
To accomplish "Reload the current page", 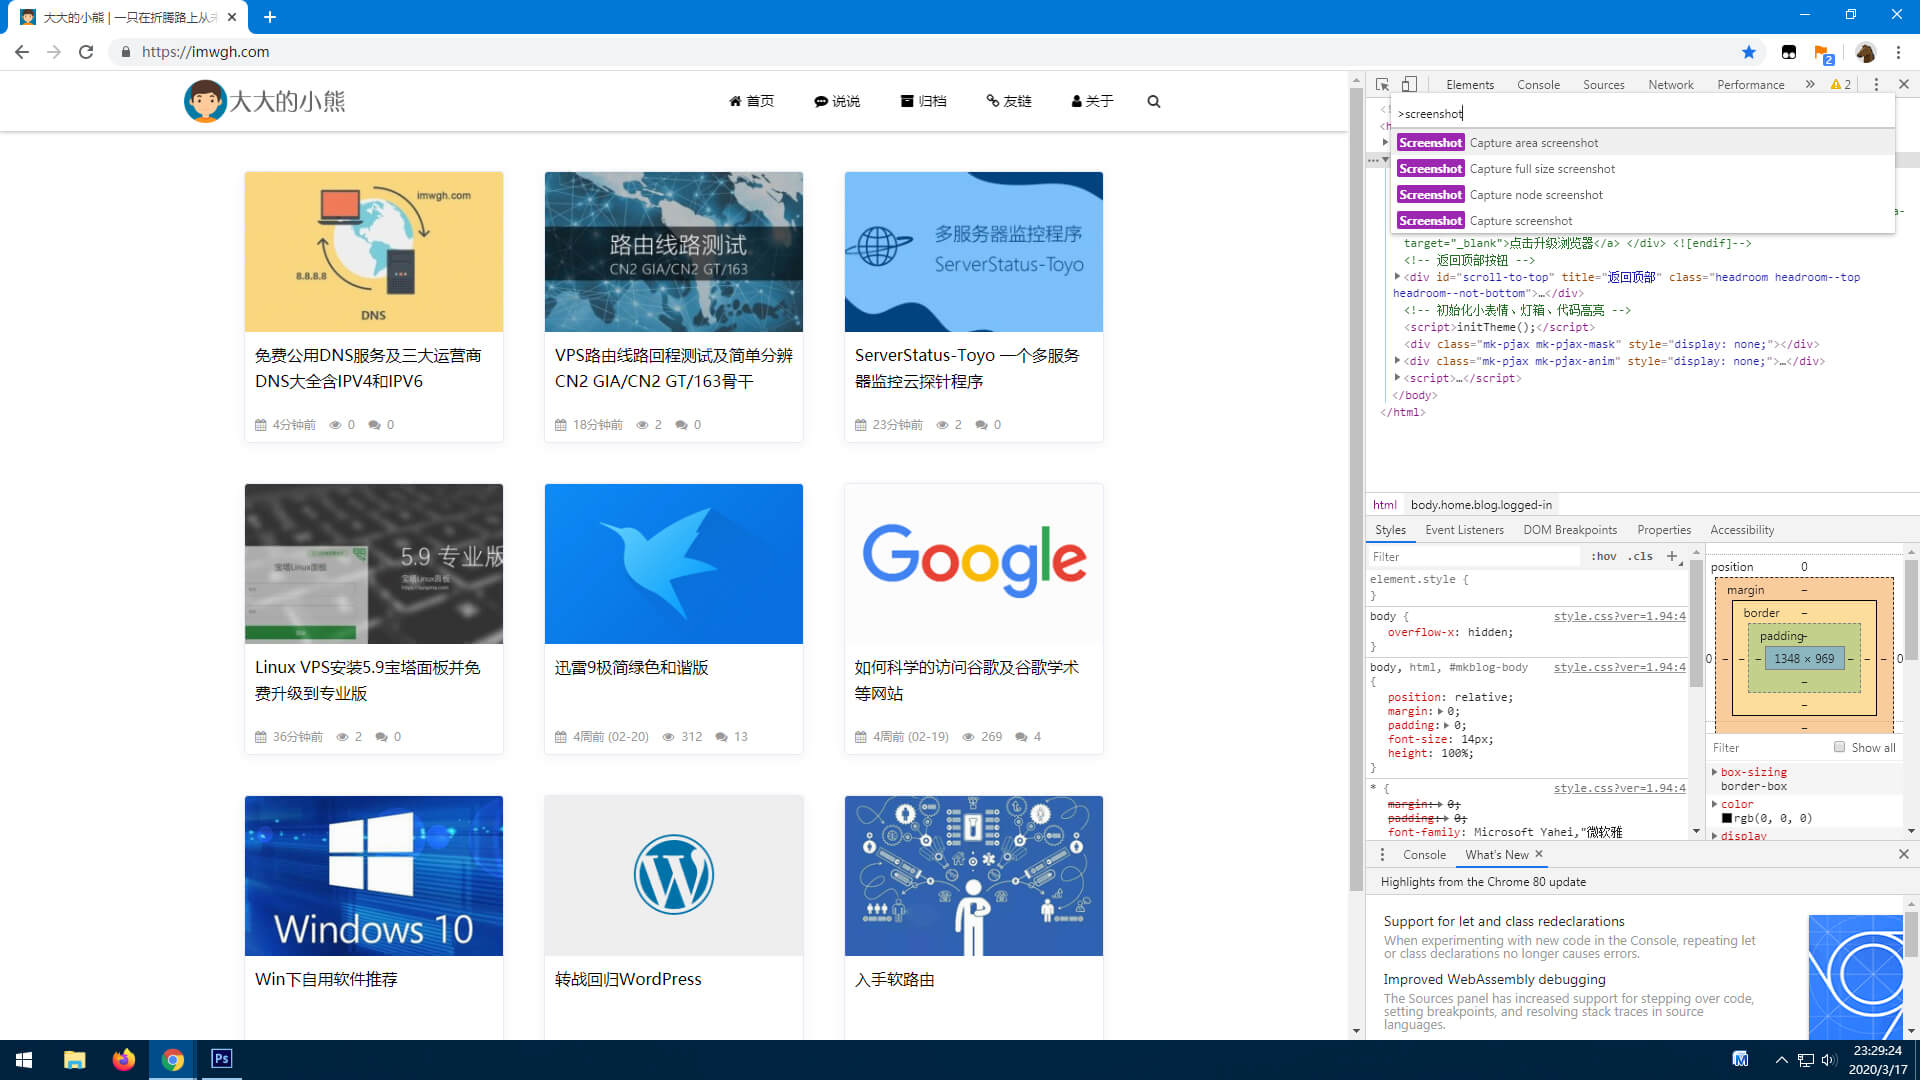I will 86,52.
